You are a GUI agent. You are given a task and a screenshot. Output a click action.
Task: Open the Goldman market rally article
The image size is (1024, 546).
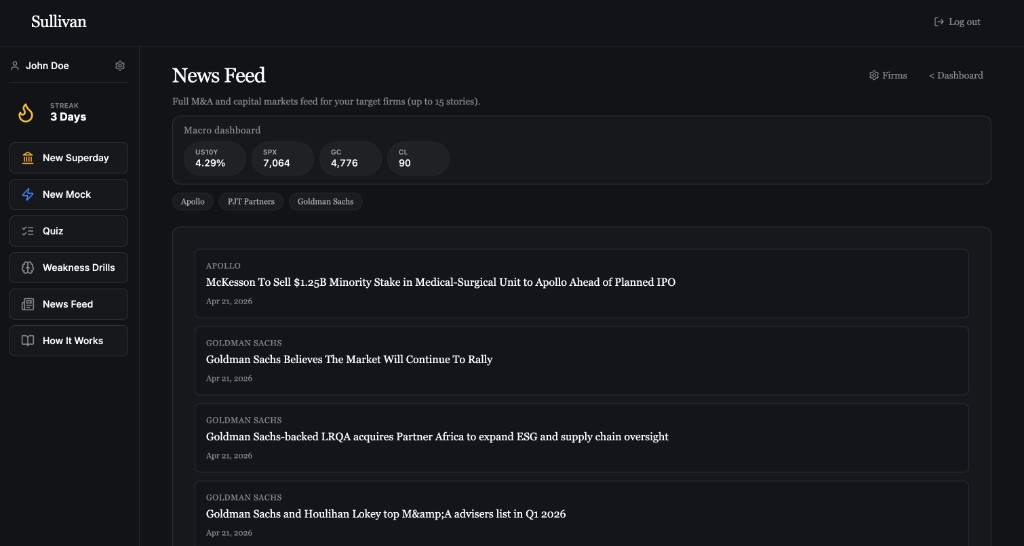pos(349,359)
